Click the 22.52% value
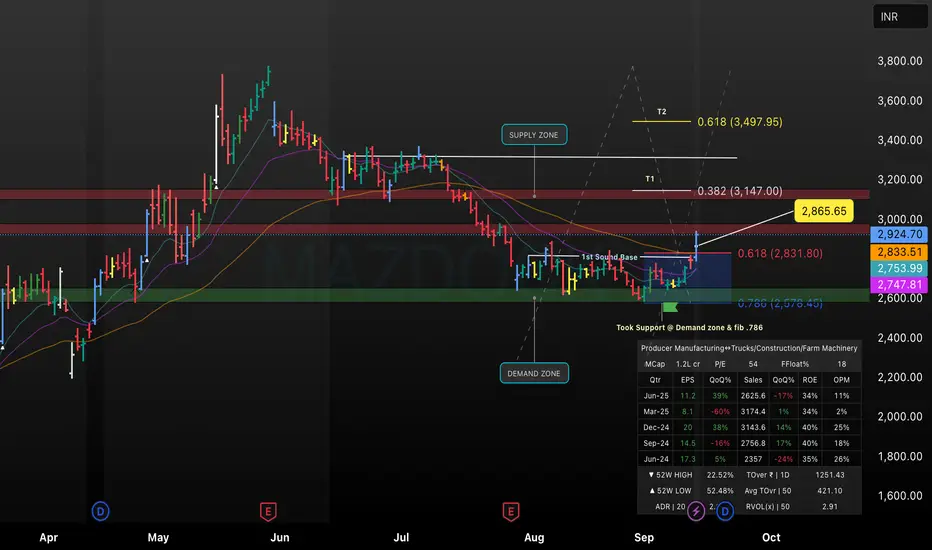This screenshot has height=550, width=932. (720, 475)
